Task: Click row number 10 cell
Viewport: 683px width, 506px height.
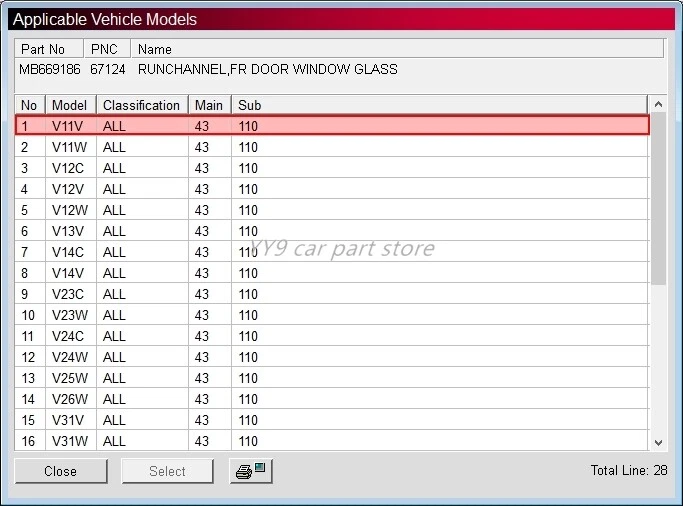Action: [28, 315]
